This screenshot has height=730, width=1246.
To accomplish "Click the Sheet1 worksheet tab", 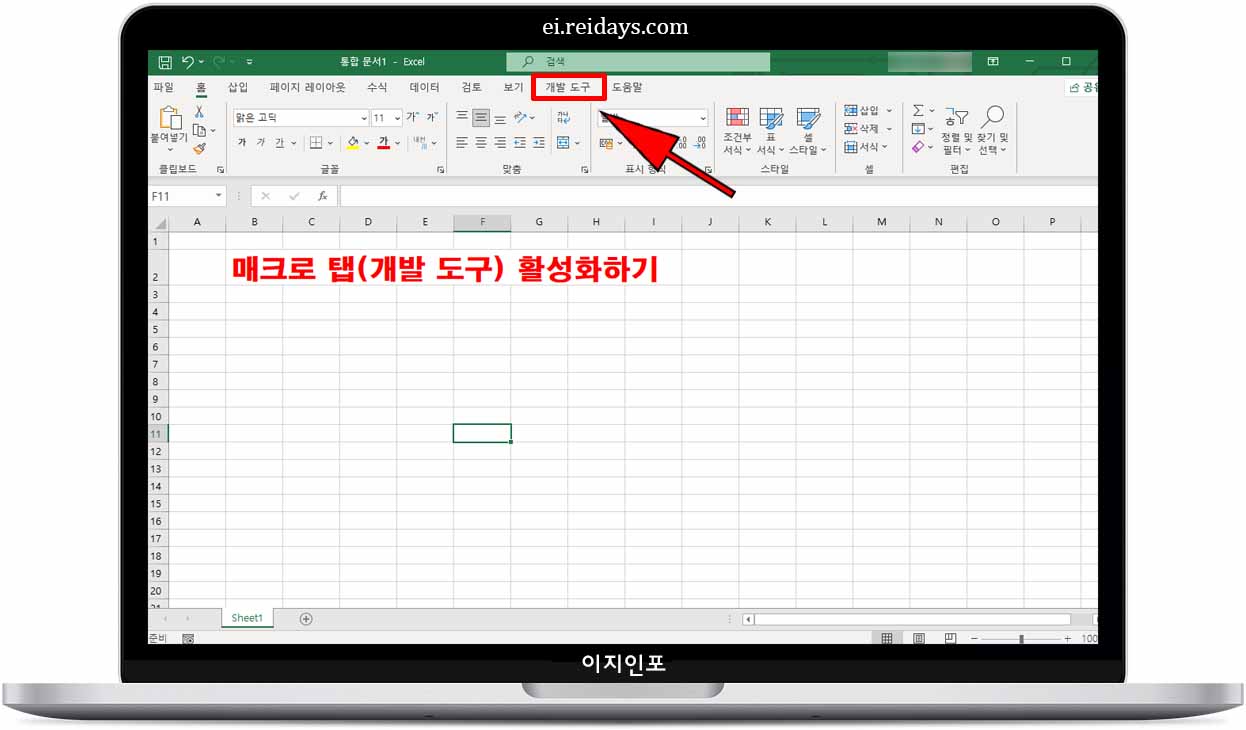I will (246, 617).
